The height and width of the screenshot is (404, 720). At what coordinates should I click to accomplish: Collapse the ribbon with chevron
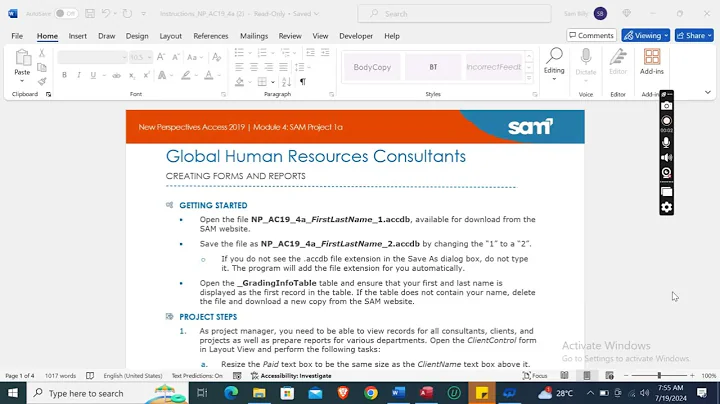708,92
